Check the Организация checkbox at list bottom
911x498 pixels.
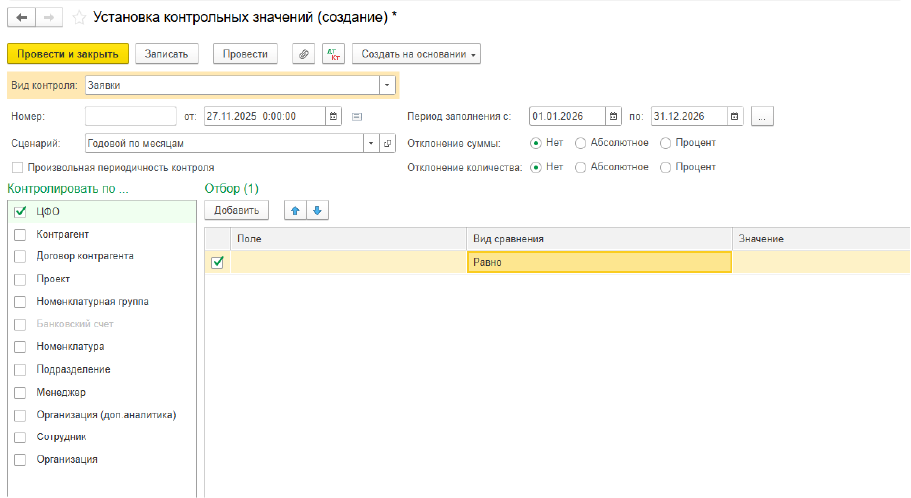[20, 460]
